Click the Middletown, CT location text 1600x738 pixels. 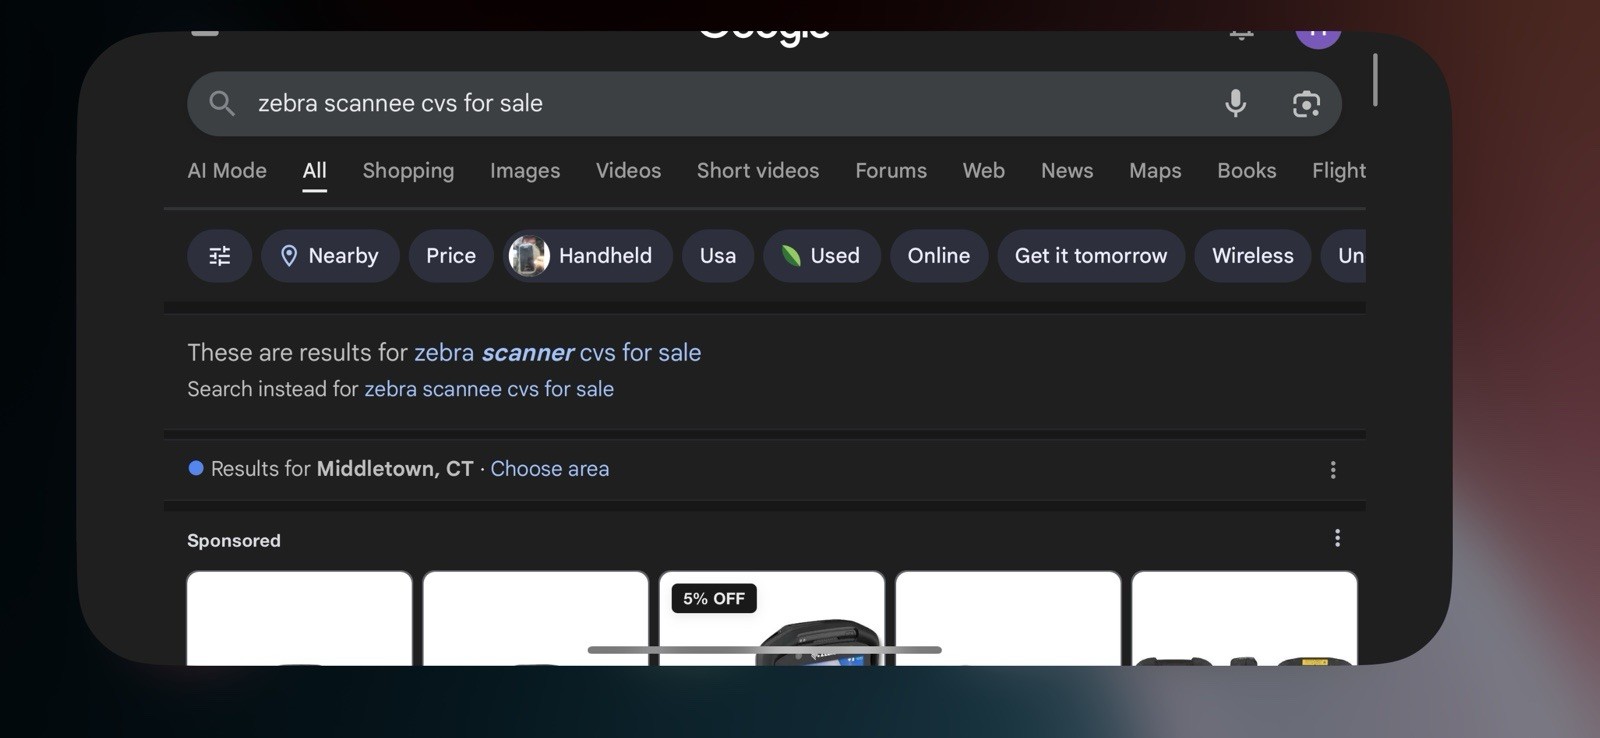point(395,469)
